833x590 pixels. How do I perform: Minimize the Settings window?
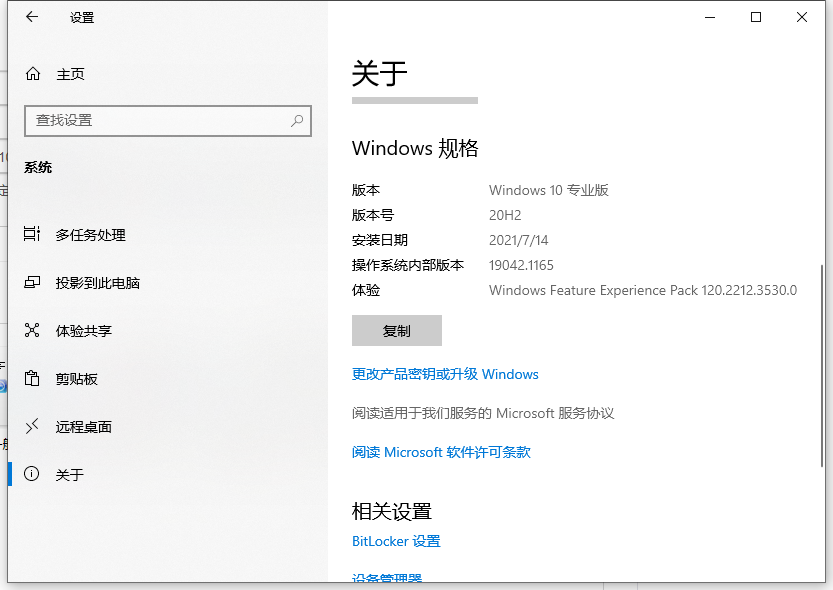[x=710, y=17]
